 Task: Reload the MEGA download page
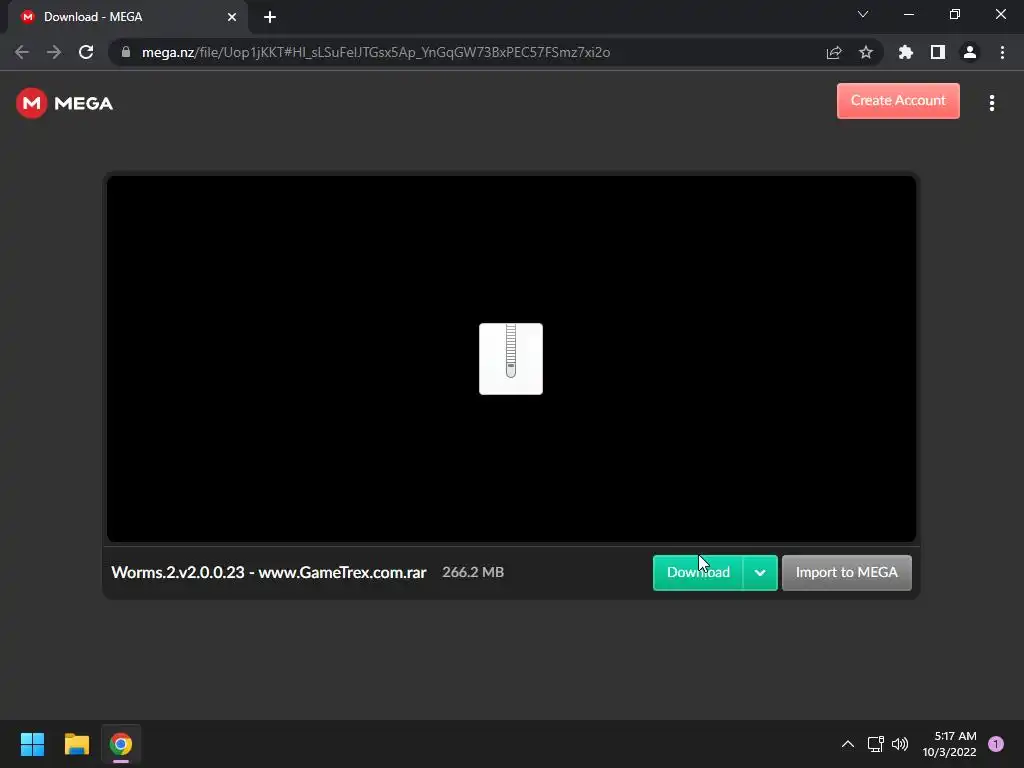click(x=86, y=52)
